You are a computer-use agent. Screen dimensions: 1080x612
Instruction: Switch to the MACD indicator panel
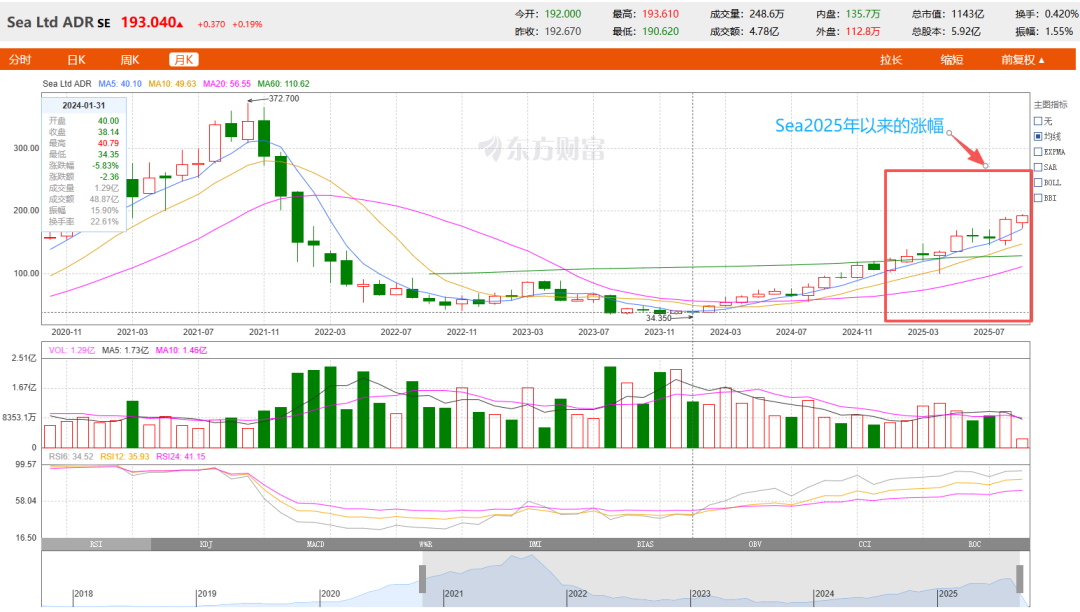[316, 544]
